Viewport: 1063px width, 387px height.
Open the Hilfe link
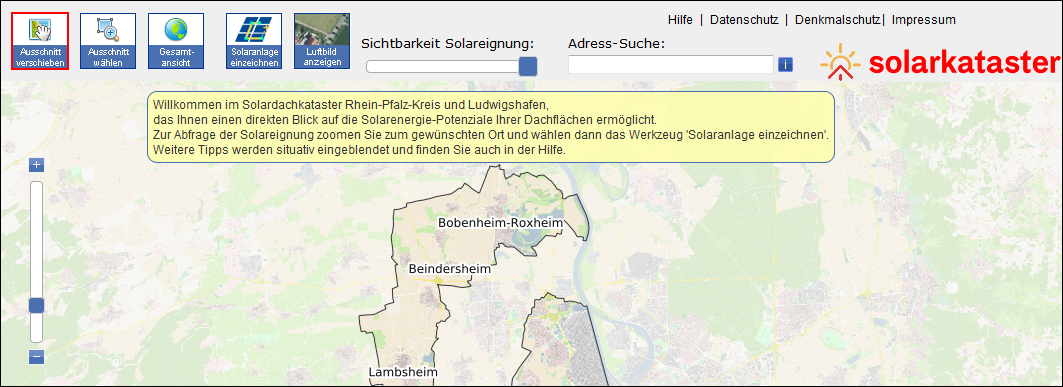pyautogui.click(x=680, y=20)
